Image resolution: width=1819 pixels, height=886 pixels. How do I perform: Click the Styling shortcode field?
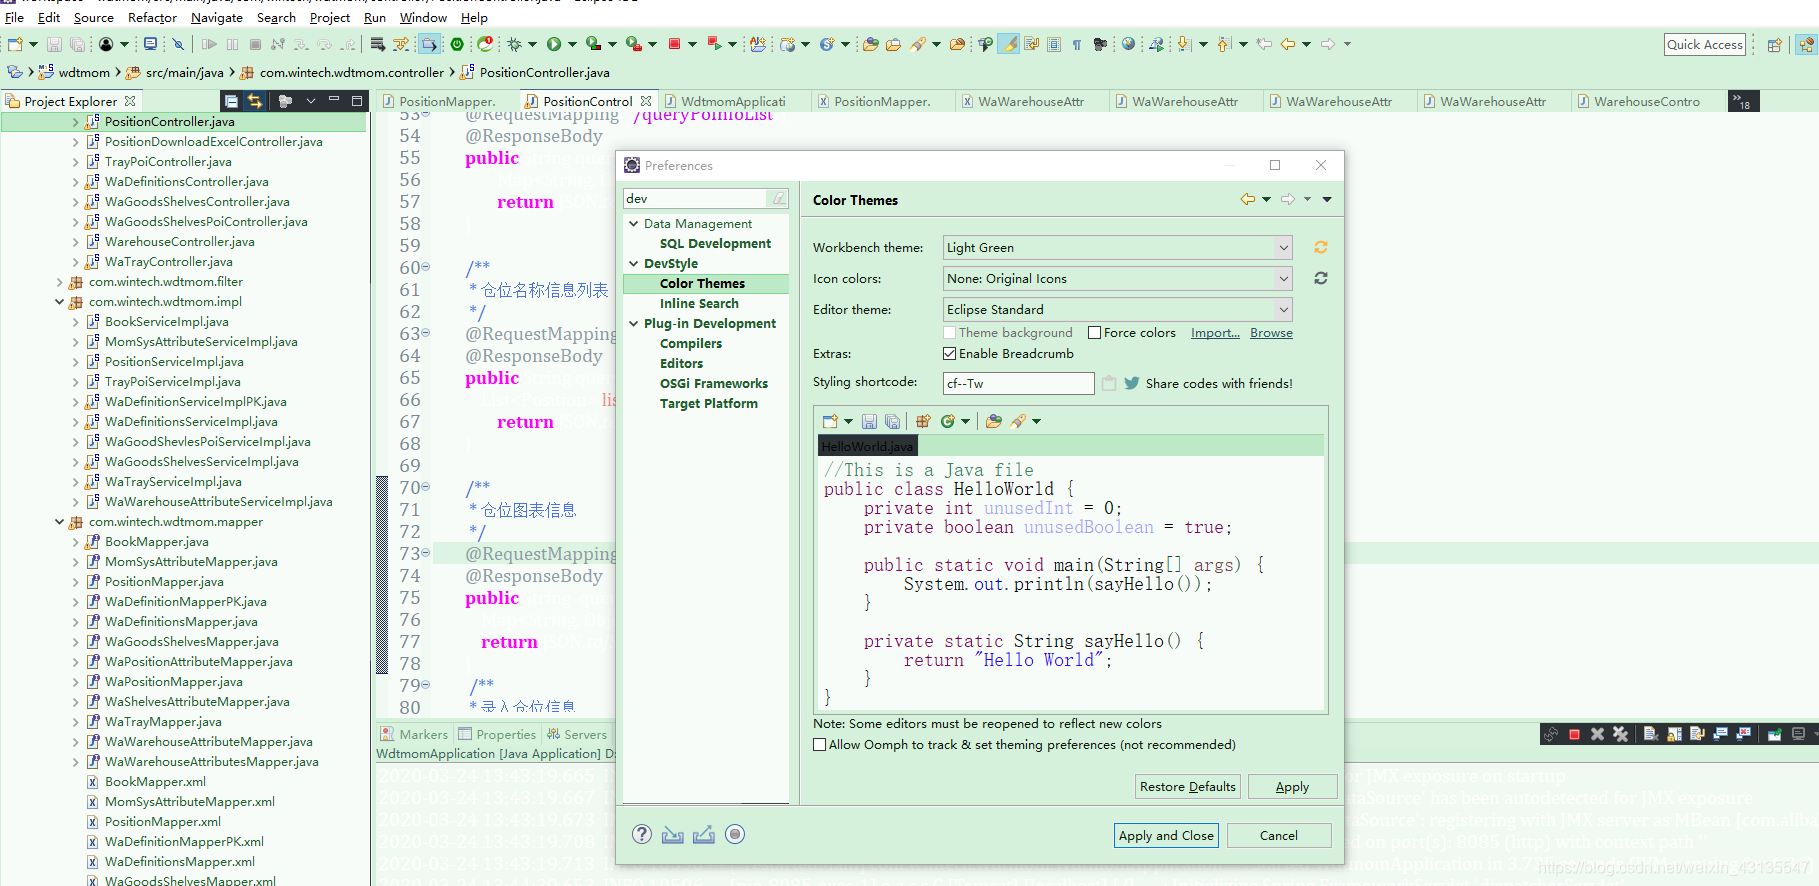click(1019, 383)
